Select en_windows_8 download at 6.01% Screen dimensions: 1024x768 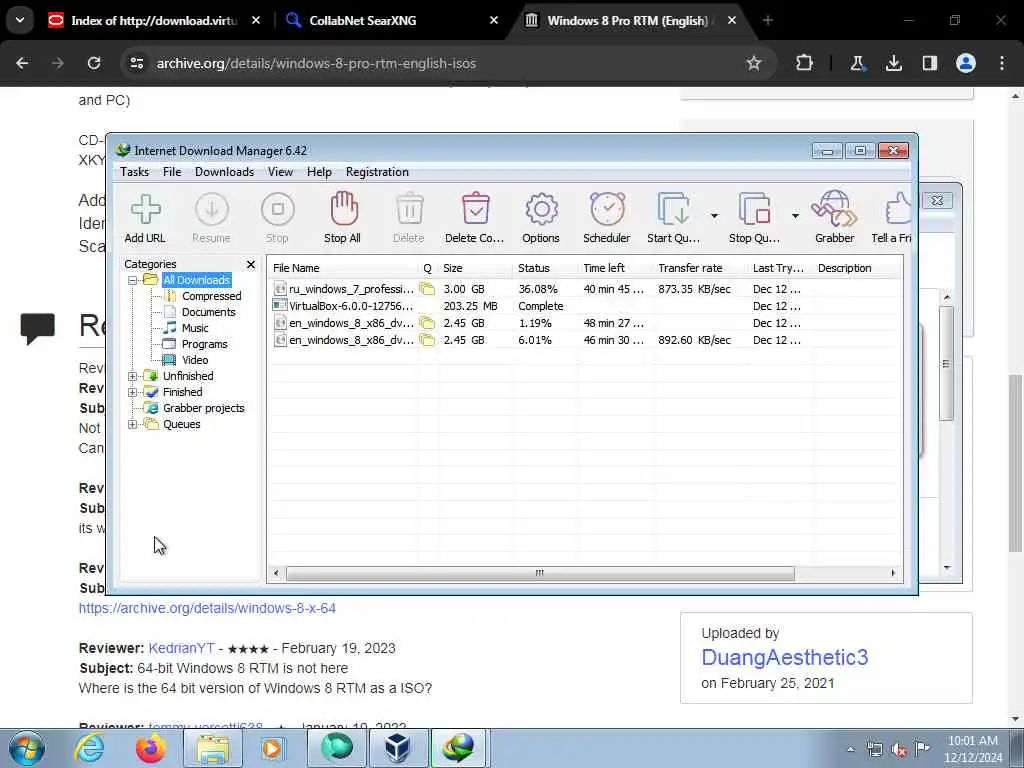click(584, 340)
